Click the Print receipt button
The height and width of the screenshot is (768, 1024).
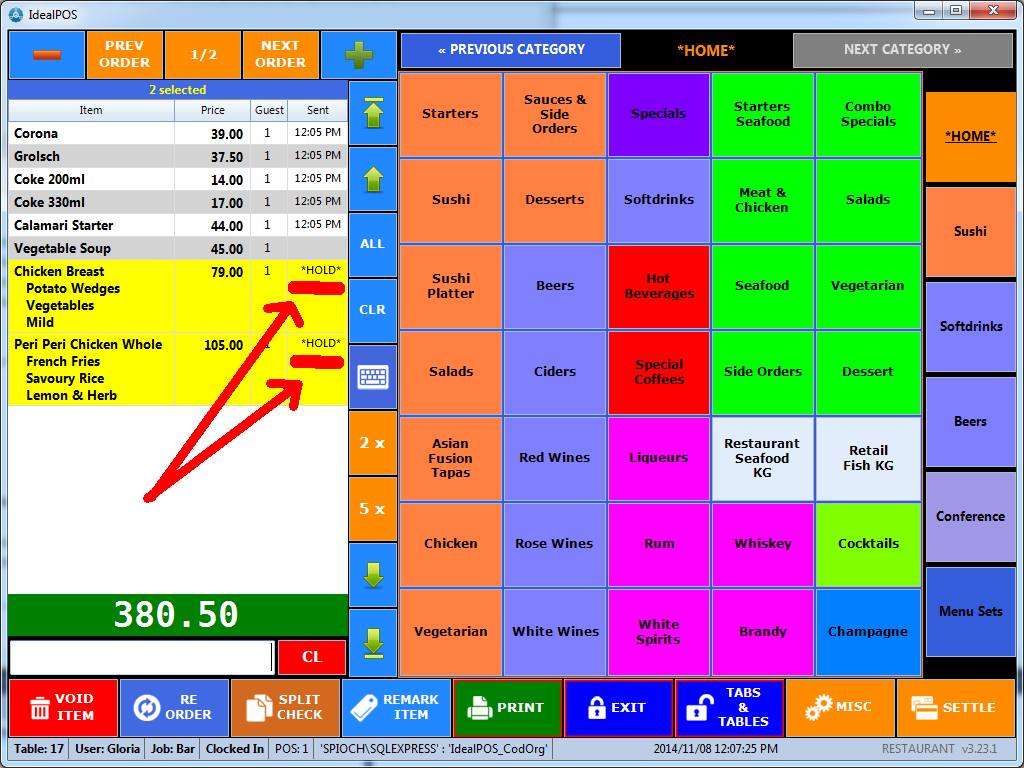tap(507, 708)
